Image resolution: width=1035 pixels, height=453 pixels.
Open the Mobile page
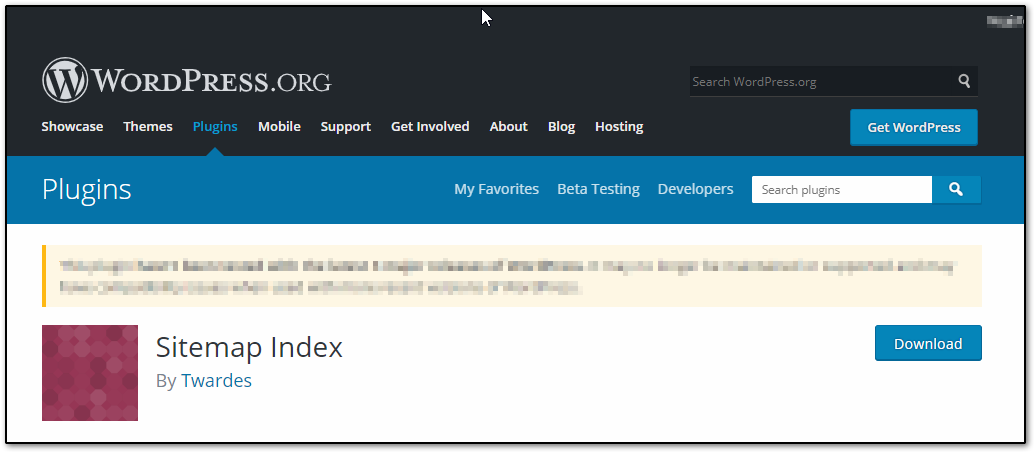point(279,127)
